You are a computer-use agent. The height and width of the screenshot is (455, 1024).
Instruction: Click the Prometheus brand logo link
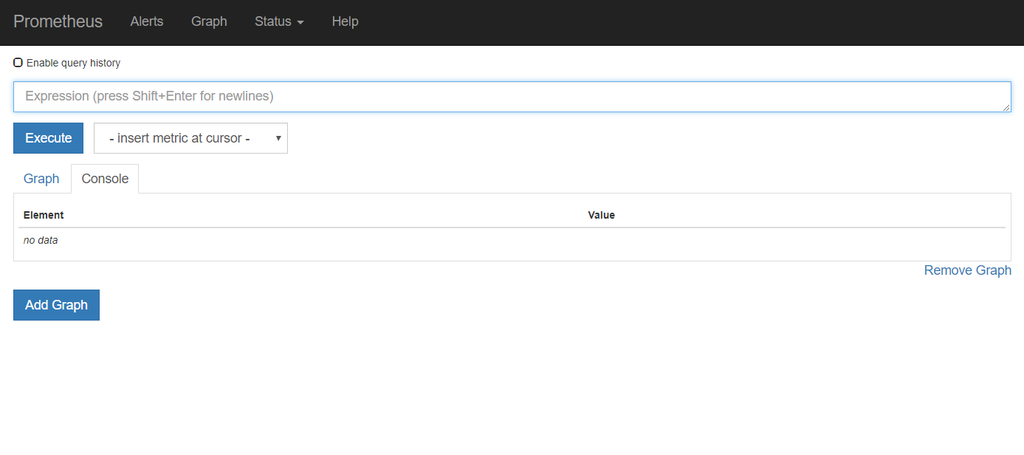click(57, 22)
